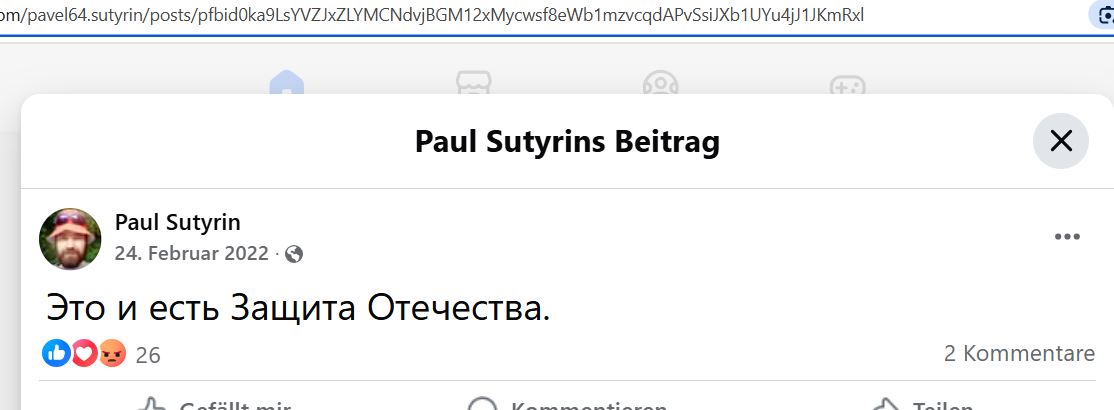Click the Gefällt mir button
This screenshot has height=410, width=1114.
(x=213, y=404)
